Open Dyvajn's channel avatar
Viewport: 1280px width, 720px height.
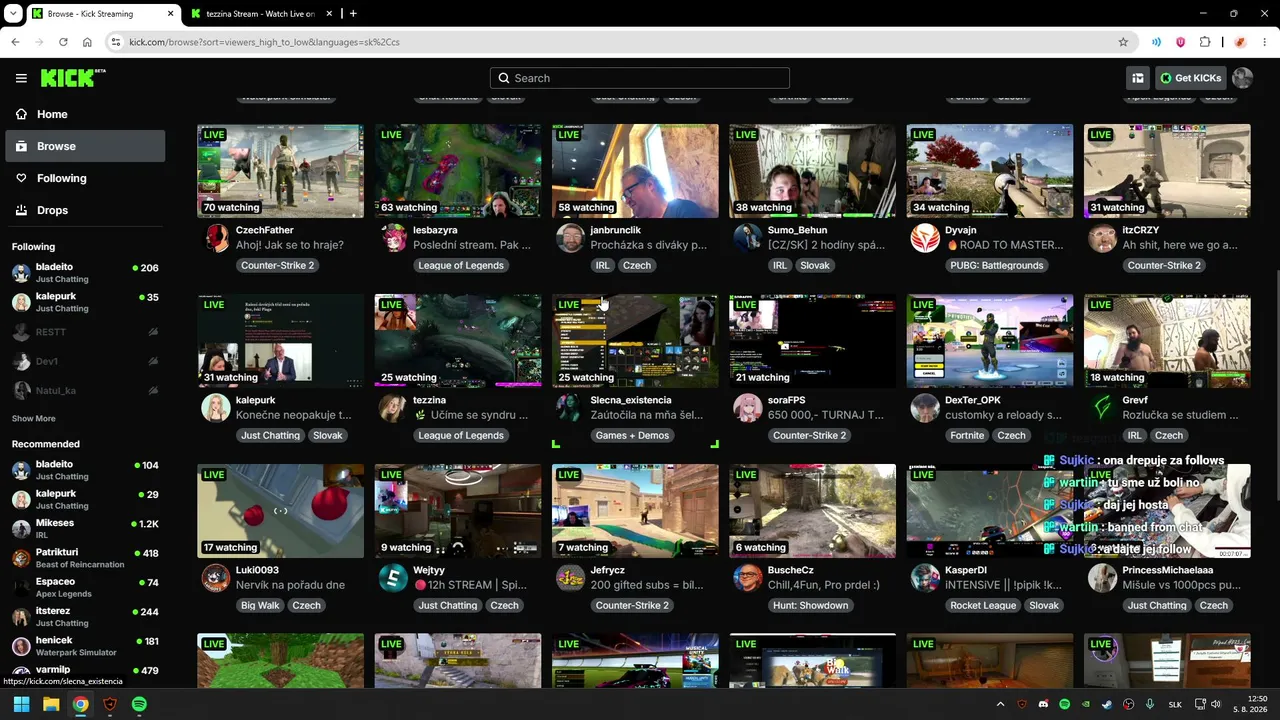click(925, 238)
